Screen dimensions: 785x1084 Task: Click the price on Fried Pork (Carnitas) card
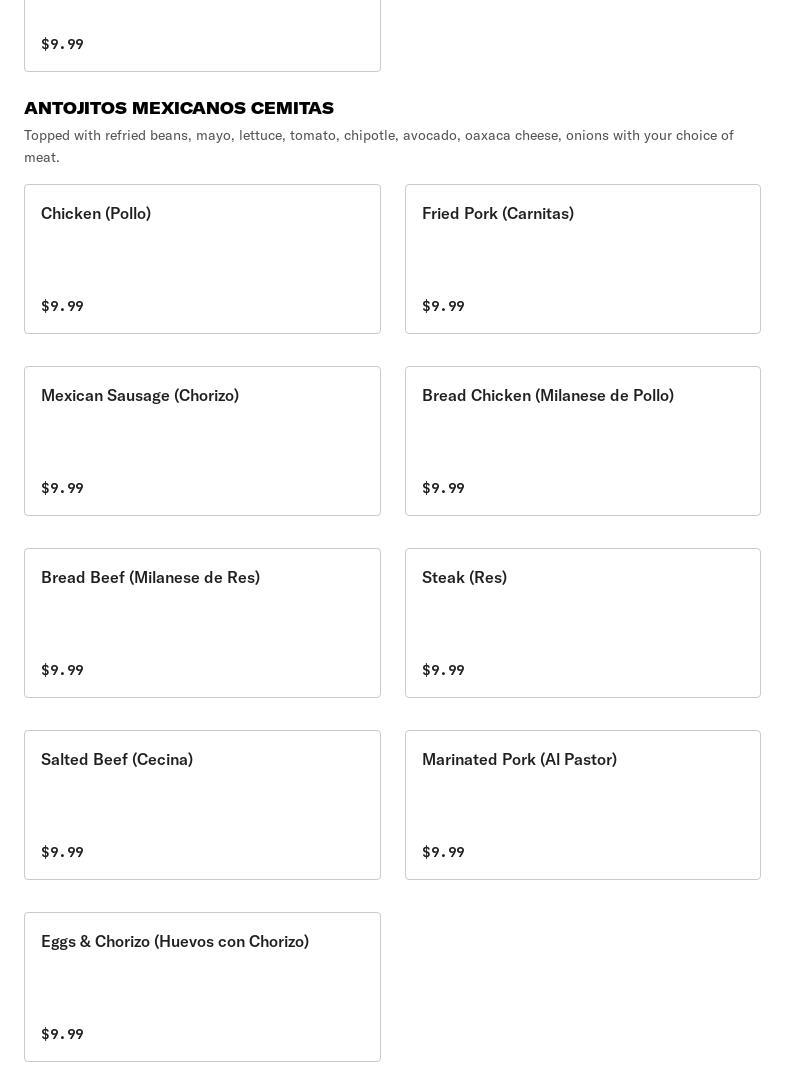point(443,306)
